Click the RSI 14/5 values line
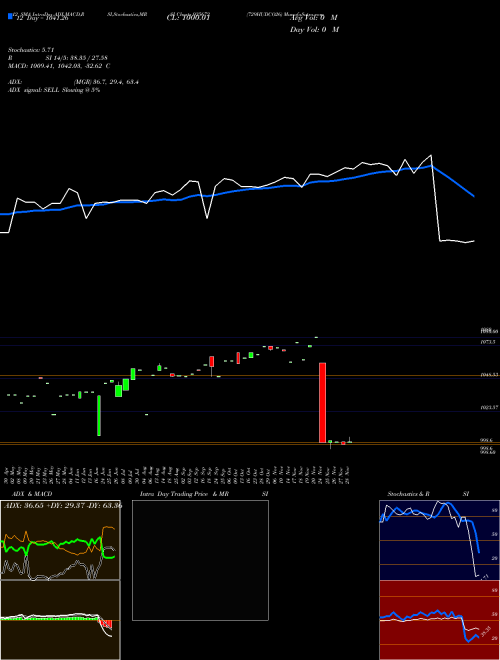 point(58,58)
